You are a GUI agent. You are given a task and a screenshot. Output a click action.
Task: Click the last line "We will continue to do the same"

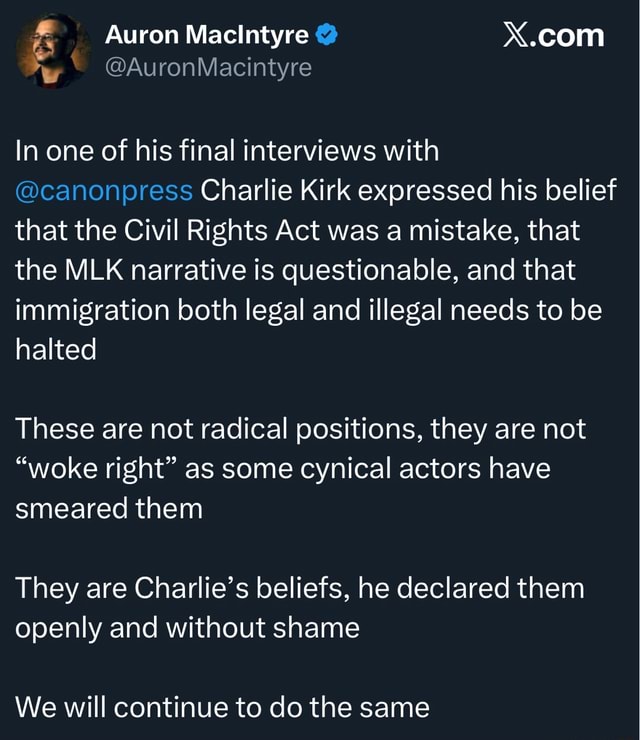(x=222, y=707)
